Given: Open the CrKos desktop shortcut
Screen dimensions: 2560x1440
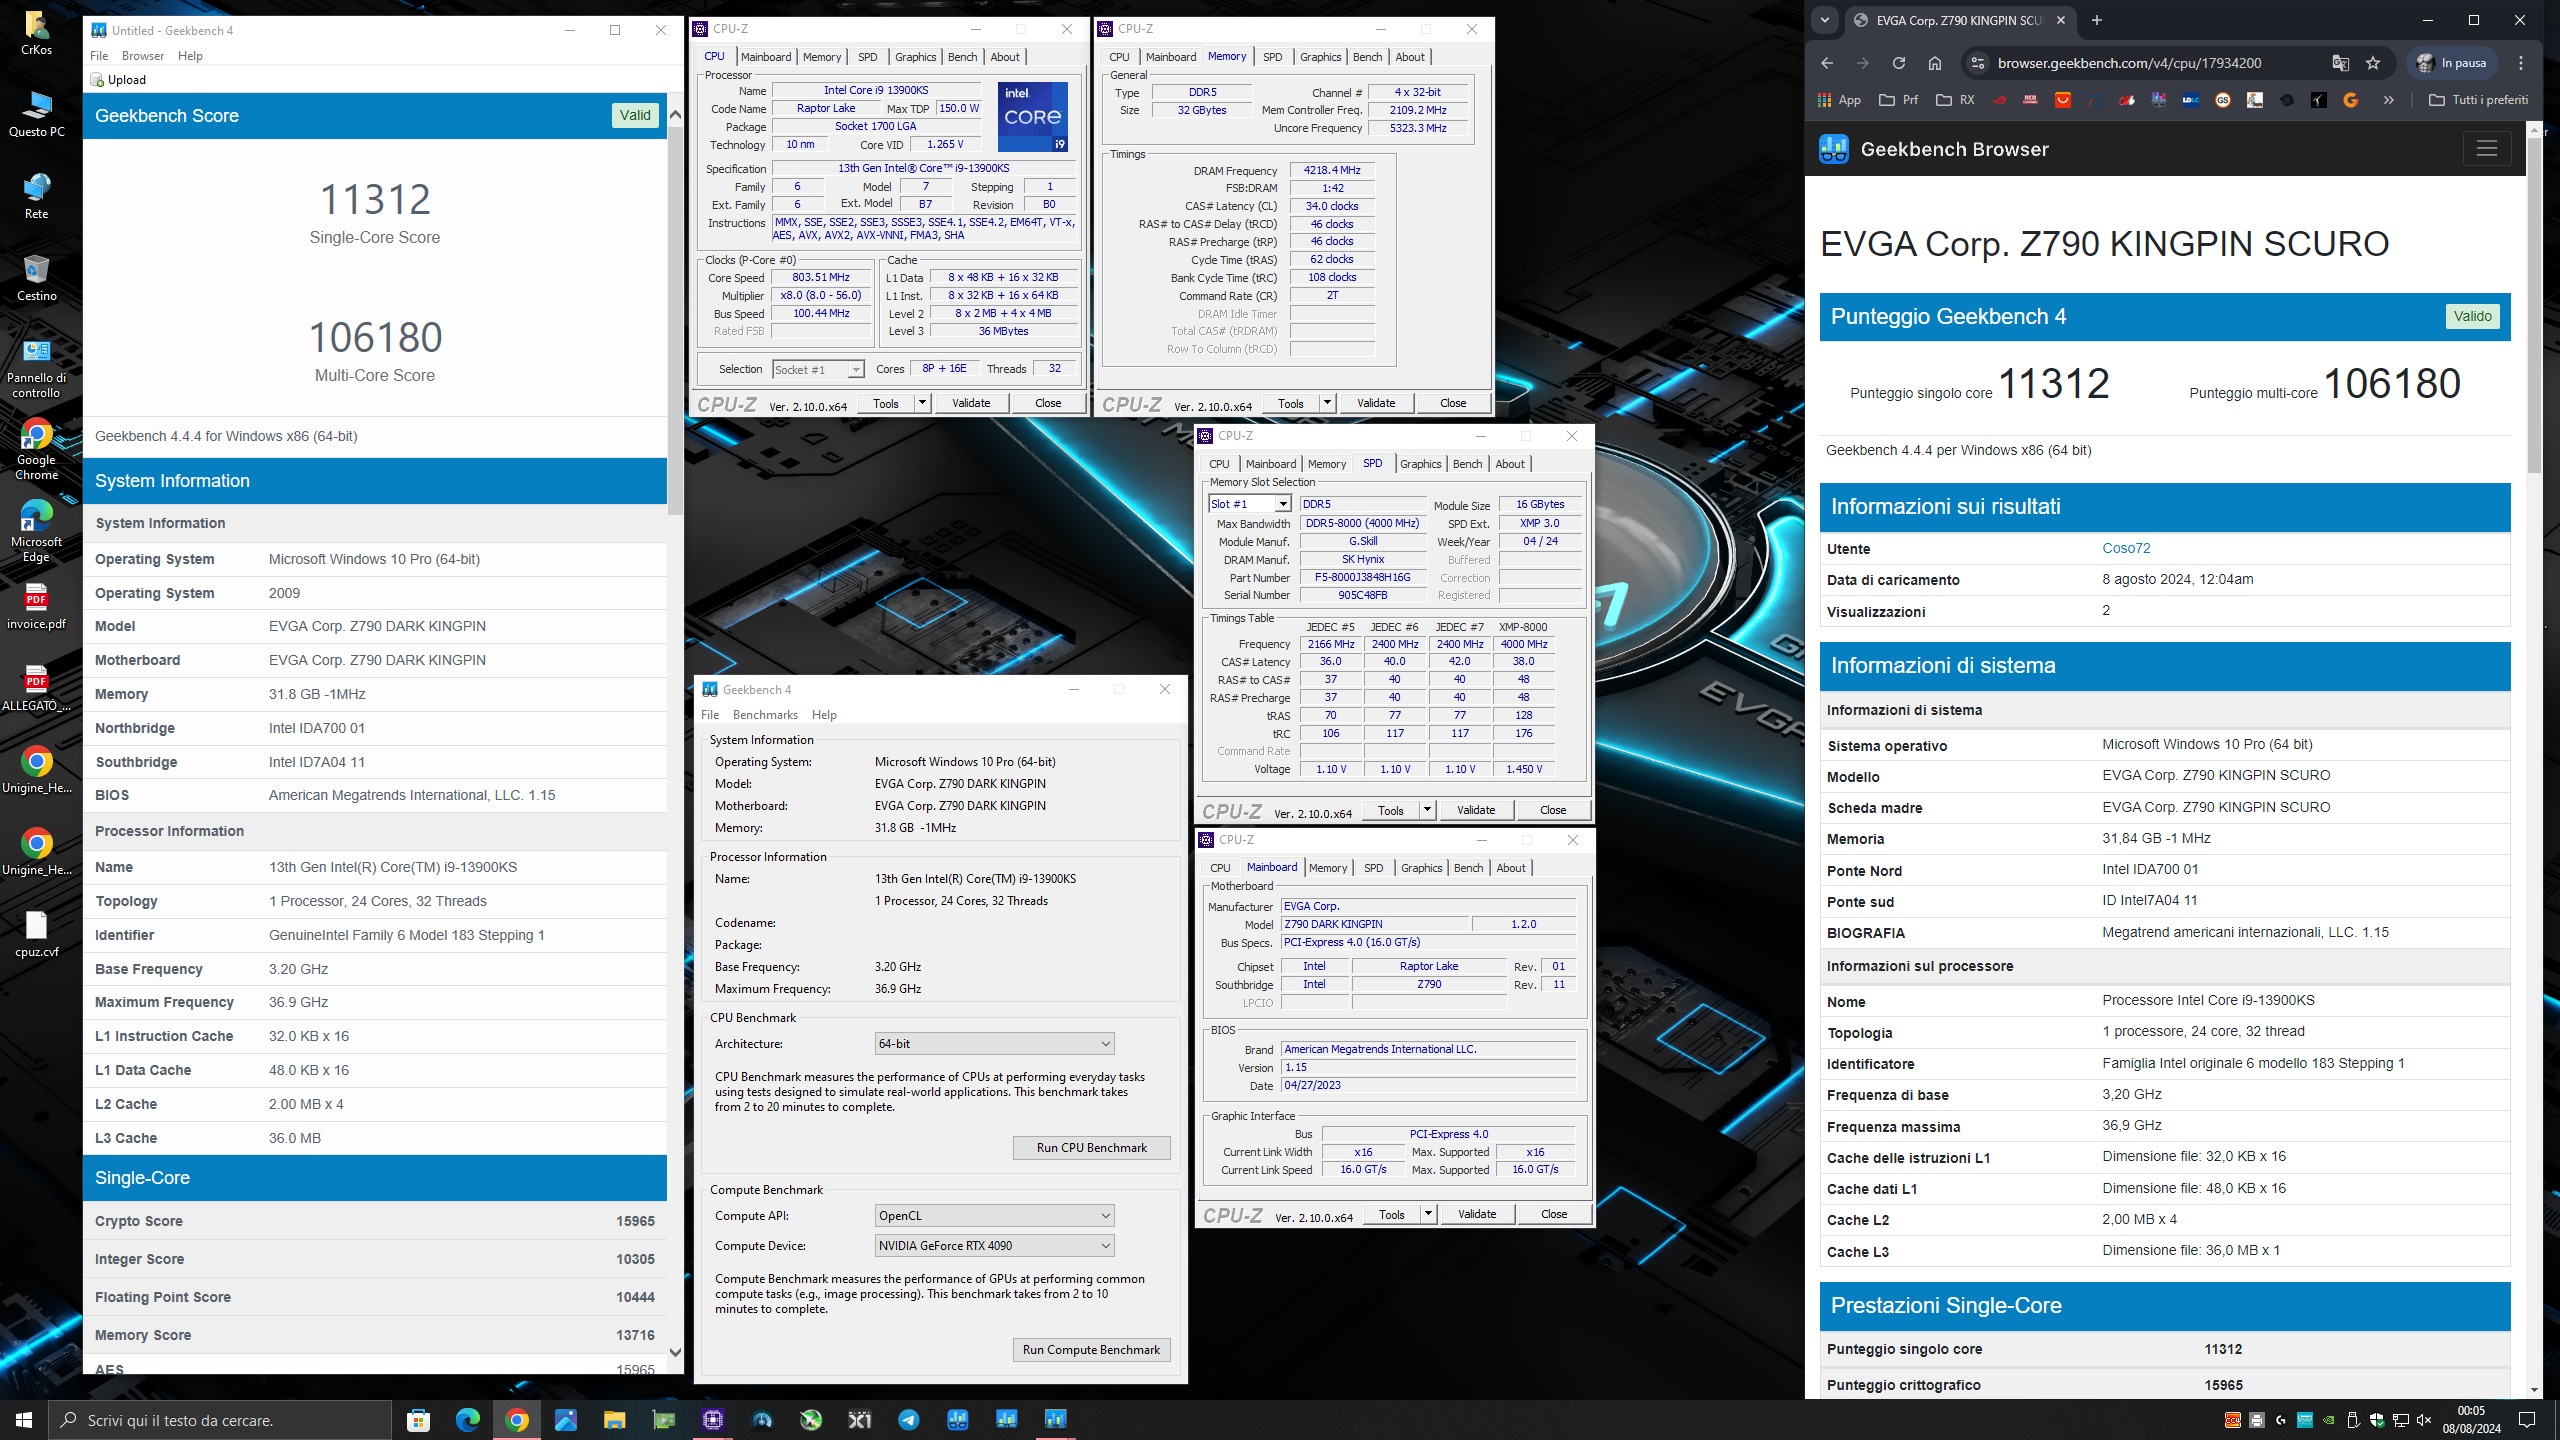Looking at the screenshot, I should coord(37,33).
